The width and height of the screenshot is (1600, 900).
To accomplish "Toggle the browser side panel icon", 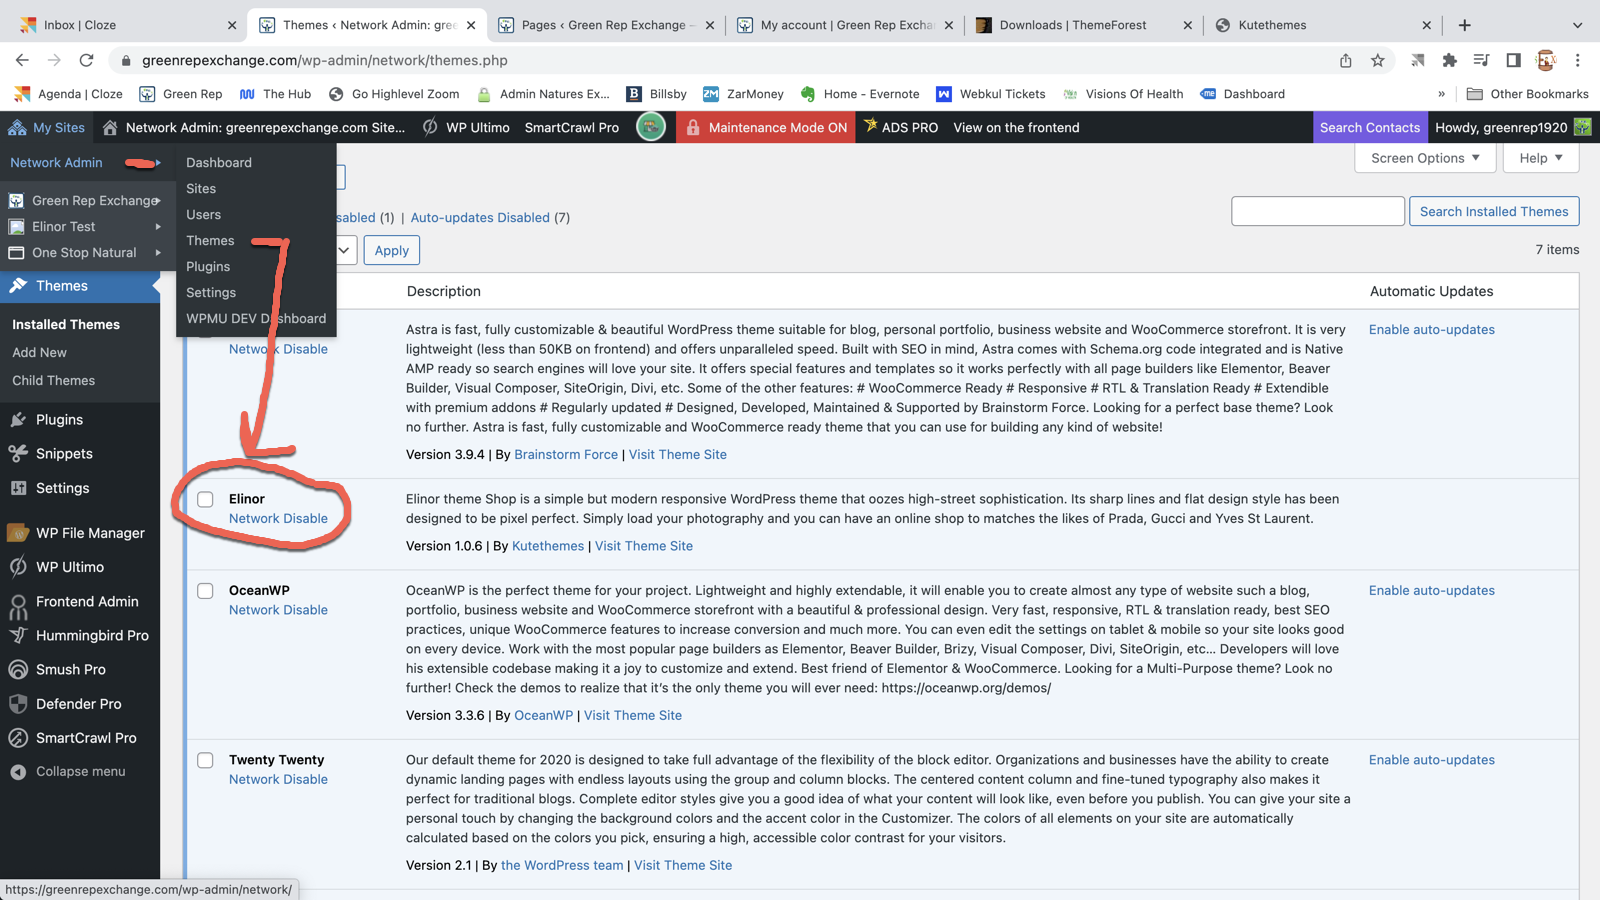I will coord(1513,60).
